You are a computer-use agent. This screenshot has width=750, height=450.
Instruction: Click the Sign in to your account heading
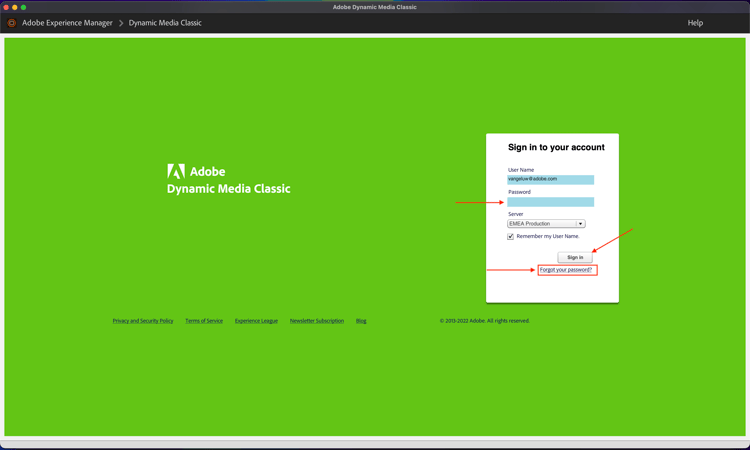click(556, 147)
